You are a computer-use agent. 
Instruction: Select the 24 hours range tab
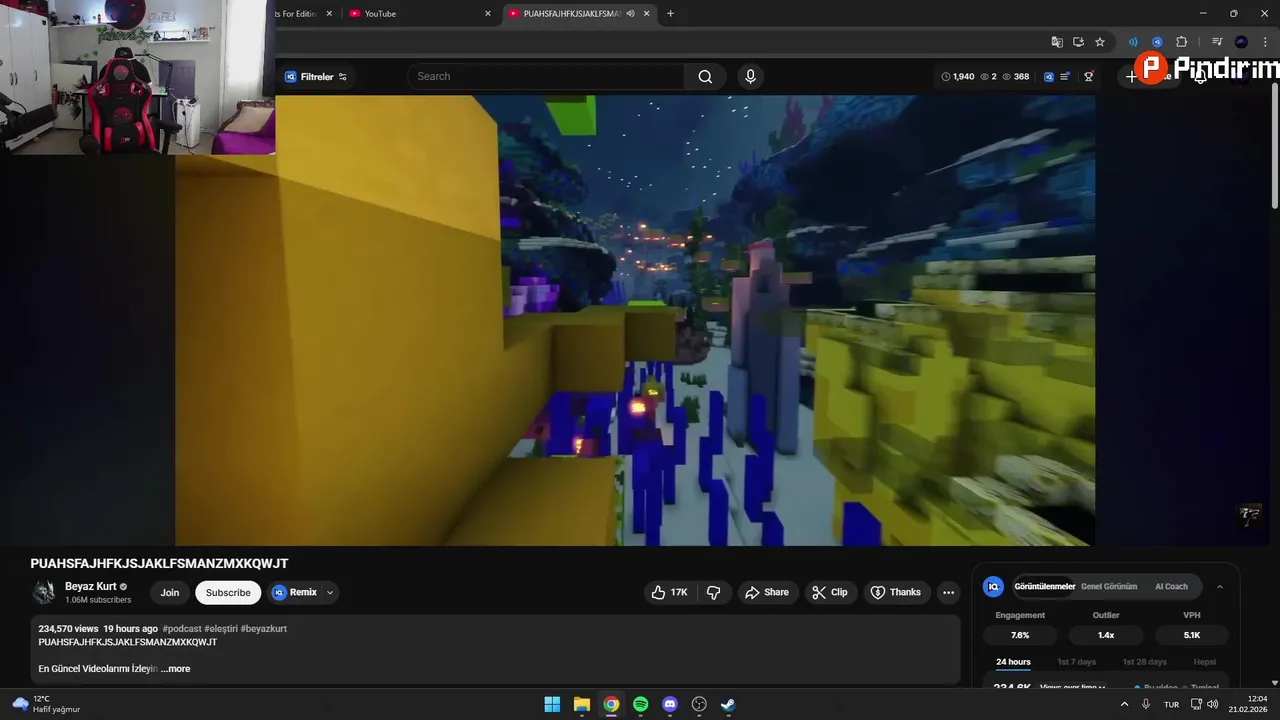point(1013,662)
